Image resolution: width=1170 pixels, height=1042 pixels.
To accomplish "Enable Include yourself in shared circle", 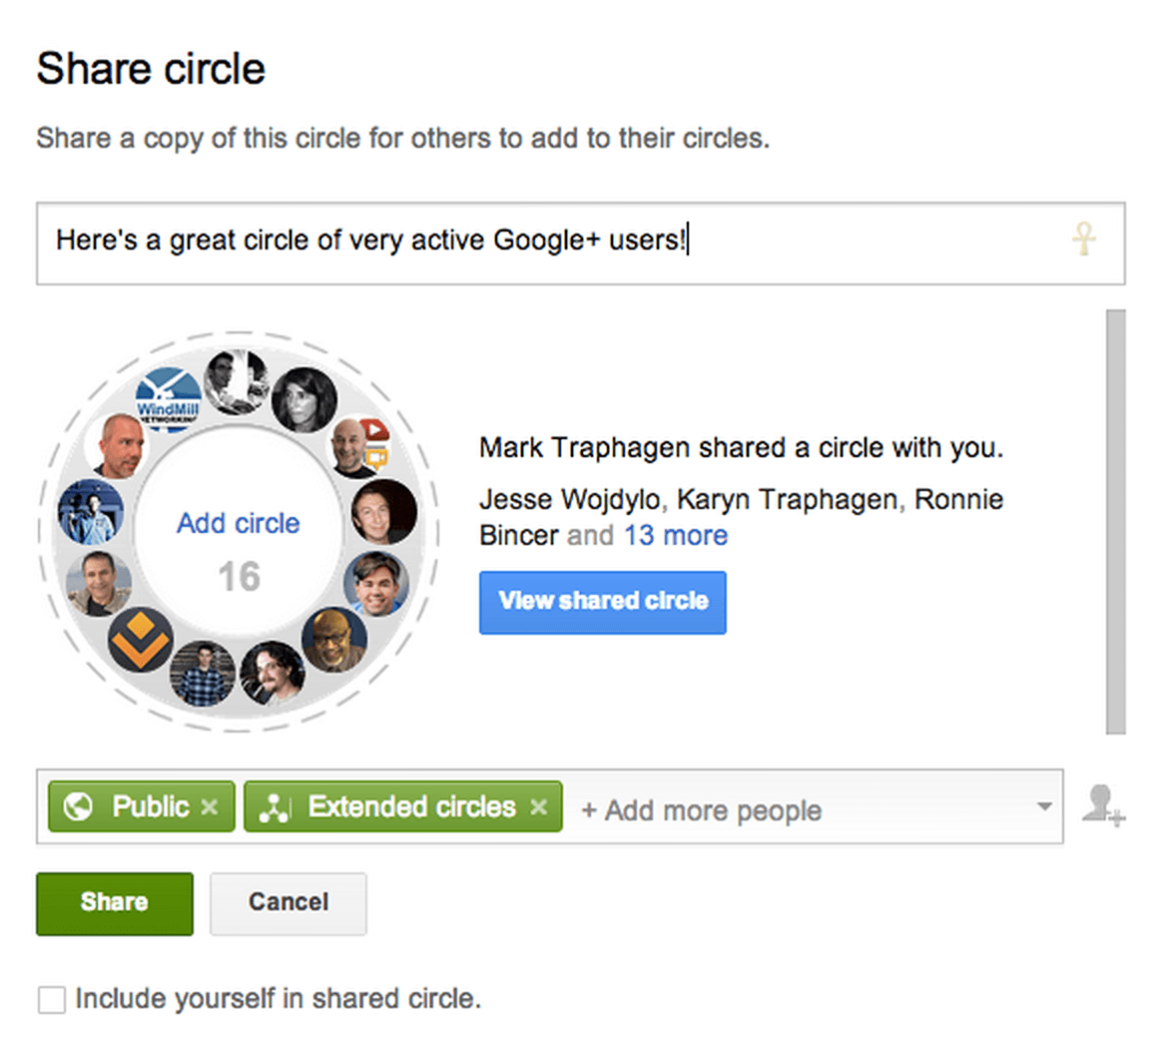I will coord(52,999).
